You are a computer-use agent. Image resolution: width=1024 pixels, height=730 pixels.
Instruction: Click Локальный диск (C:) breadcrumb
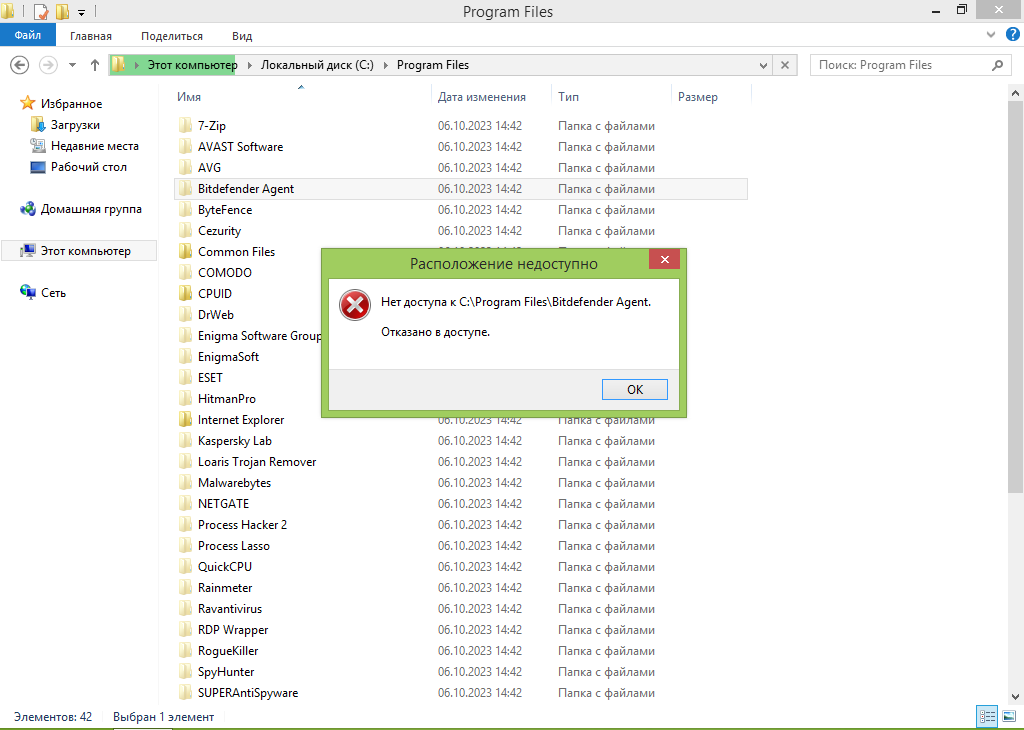coord(317,65)
